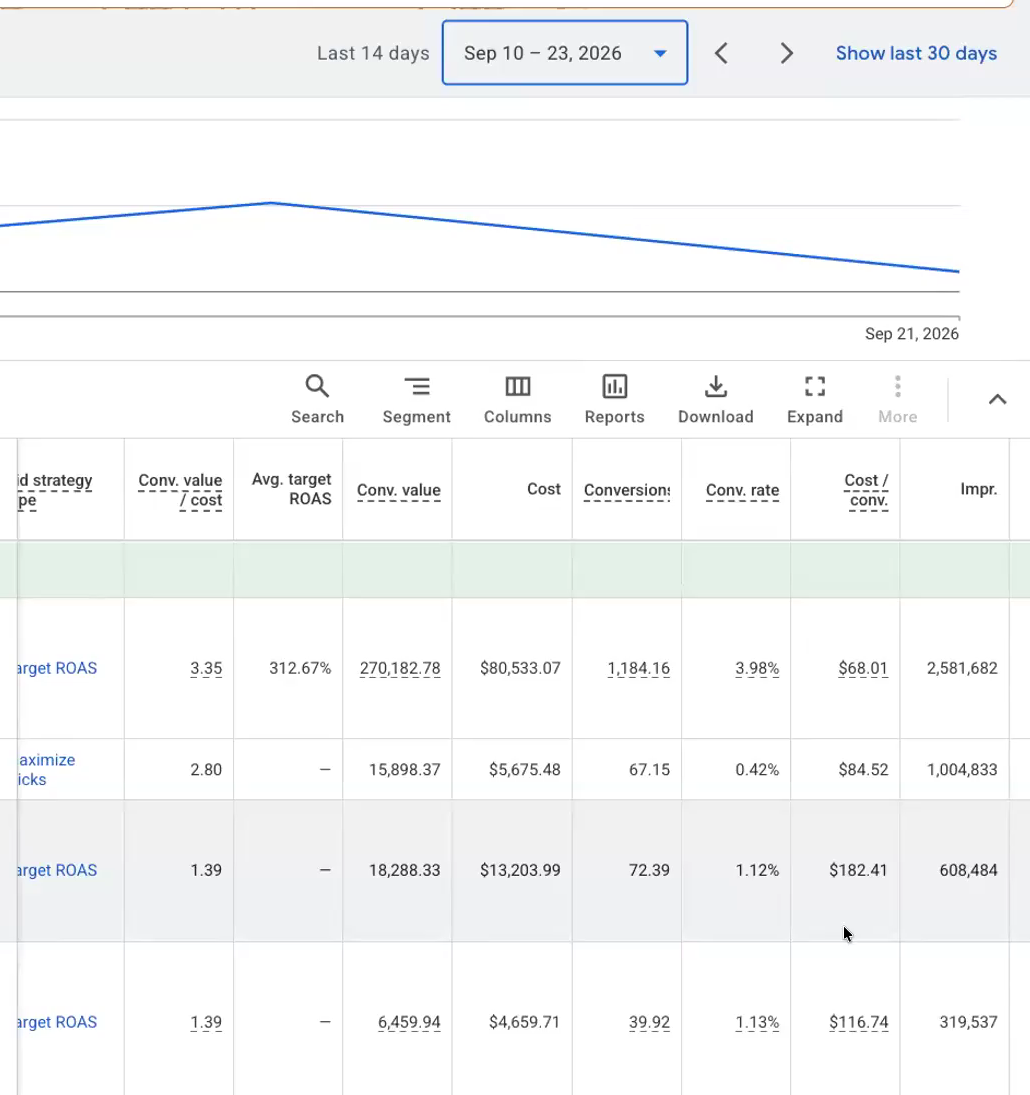The image size is (1030, 1095).
Task: Click cost value $80,533.07
Action: (520, 668)
